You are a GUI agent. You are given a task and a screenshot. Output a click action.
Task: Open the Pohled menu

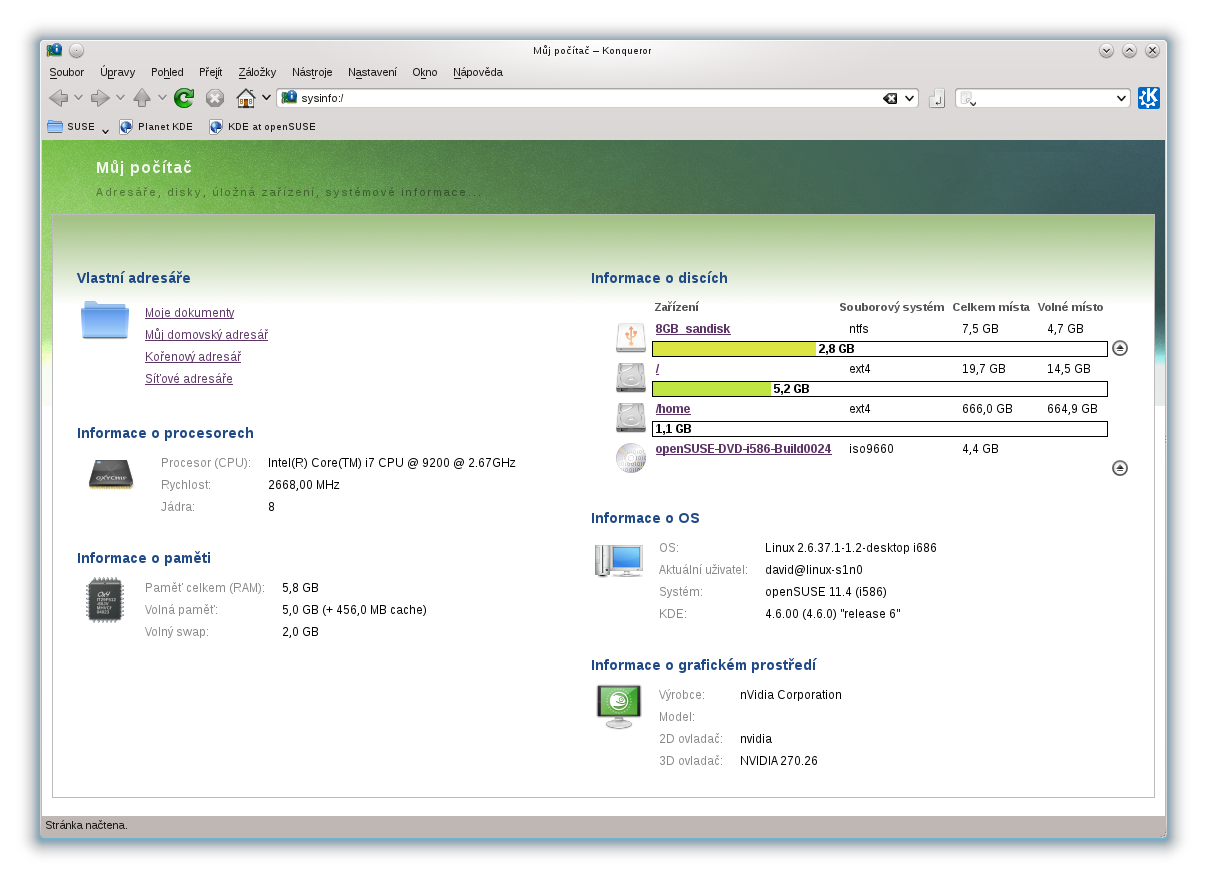(167, 72)
